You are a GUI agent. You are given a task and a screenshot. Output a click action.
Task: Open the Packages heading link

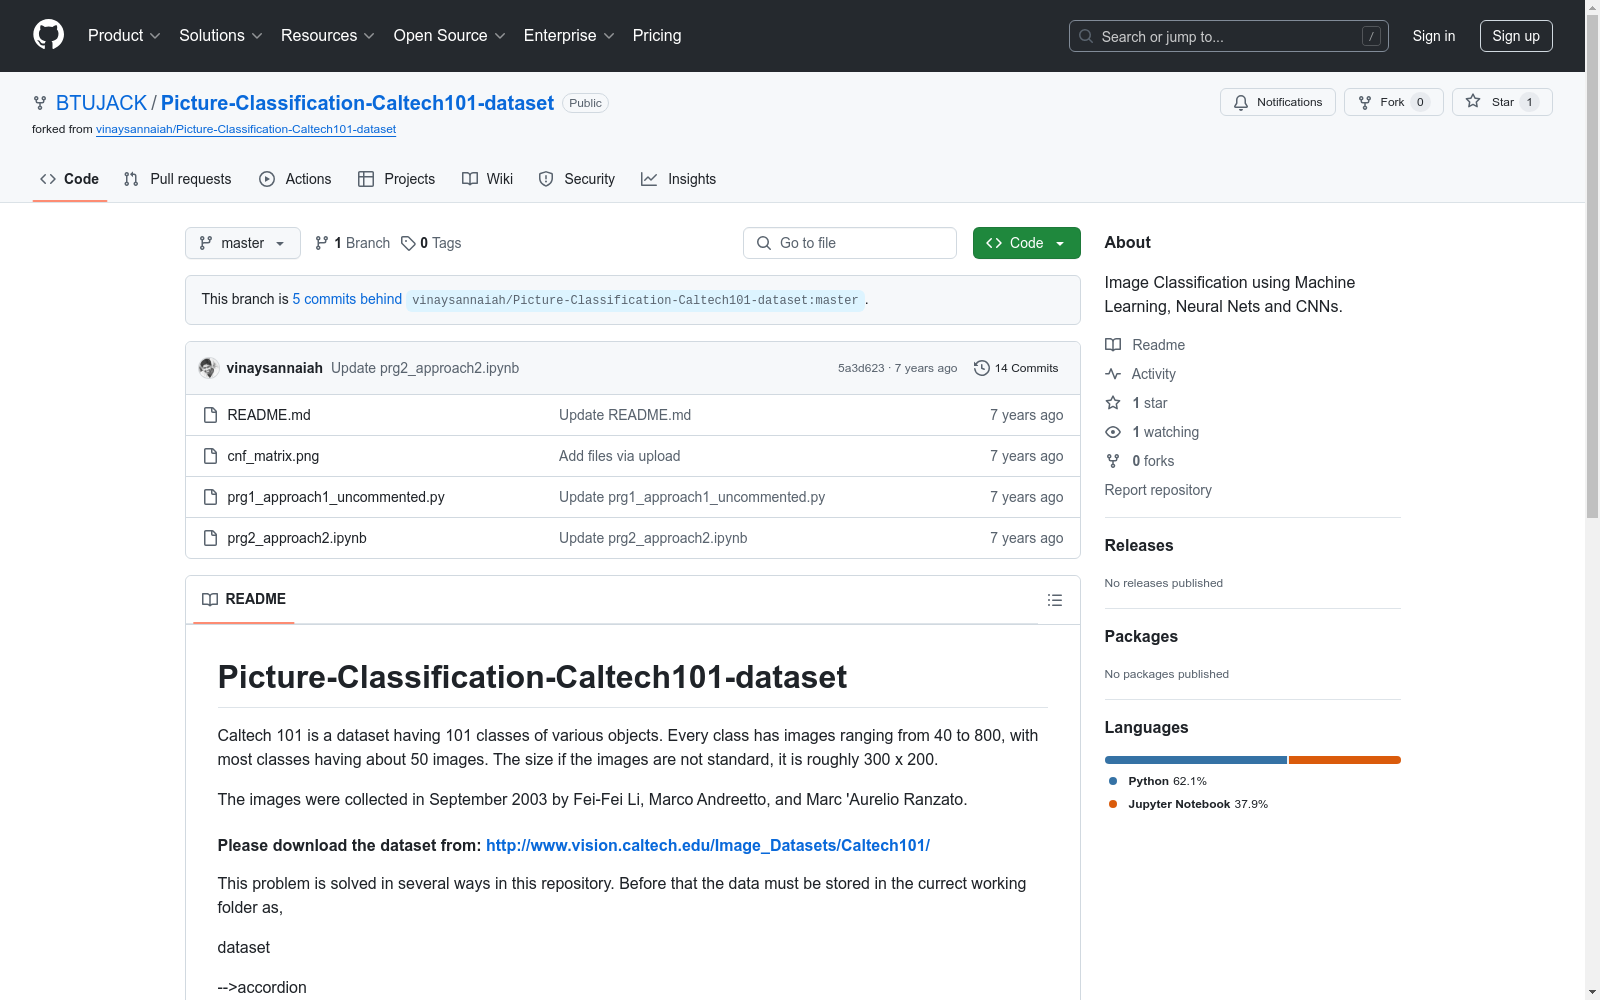pos(1141,636)
